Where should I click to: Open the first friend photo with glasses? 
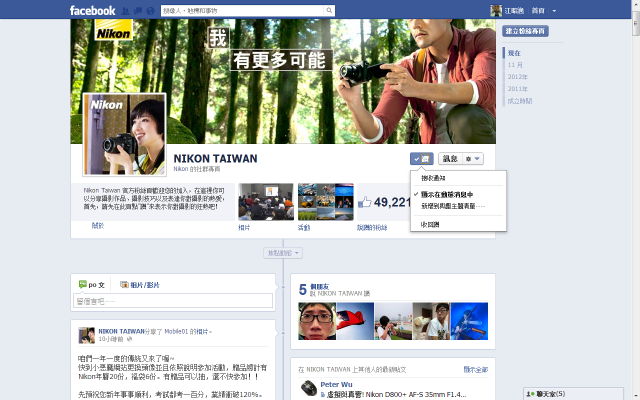317,321
